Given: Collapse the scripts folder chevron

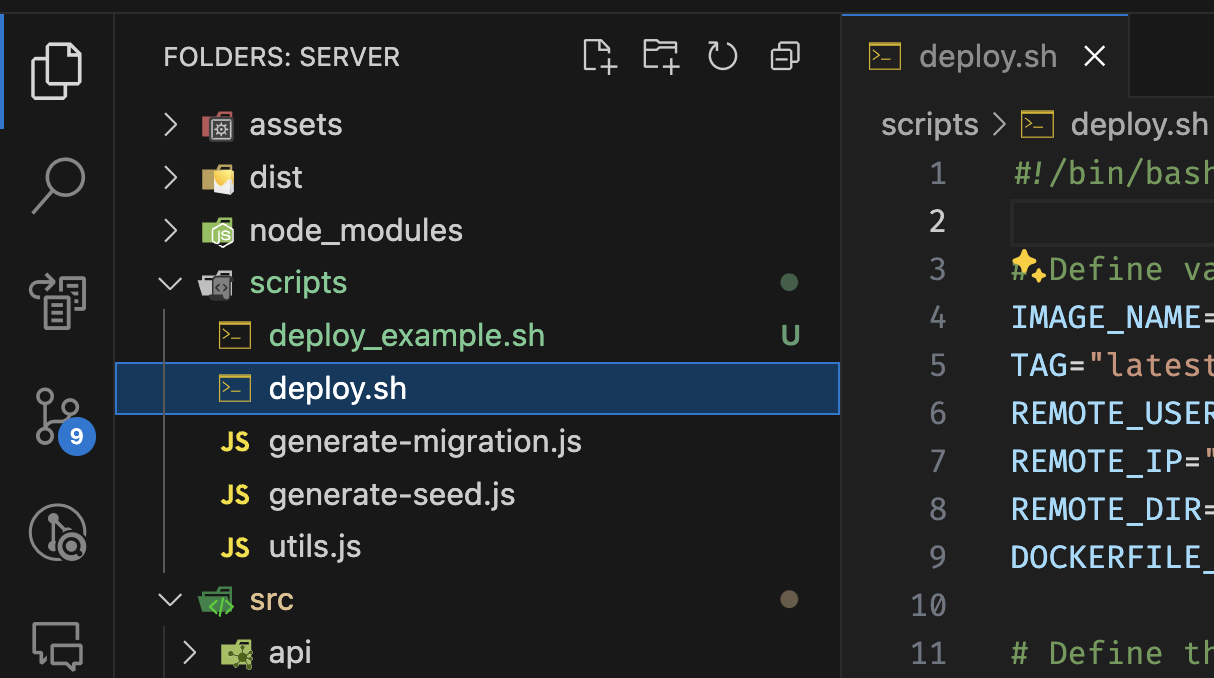Looking at the screenshot, I should click(x=171, y=283).
